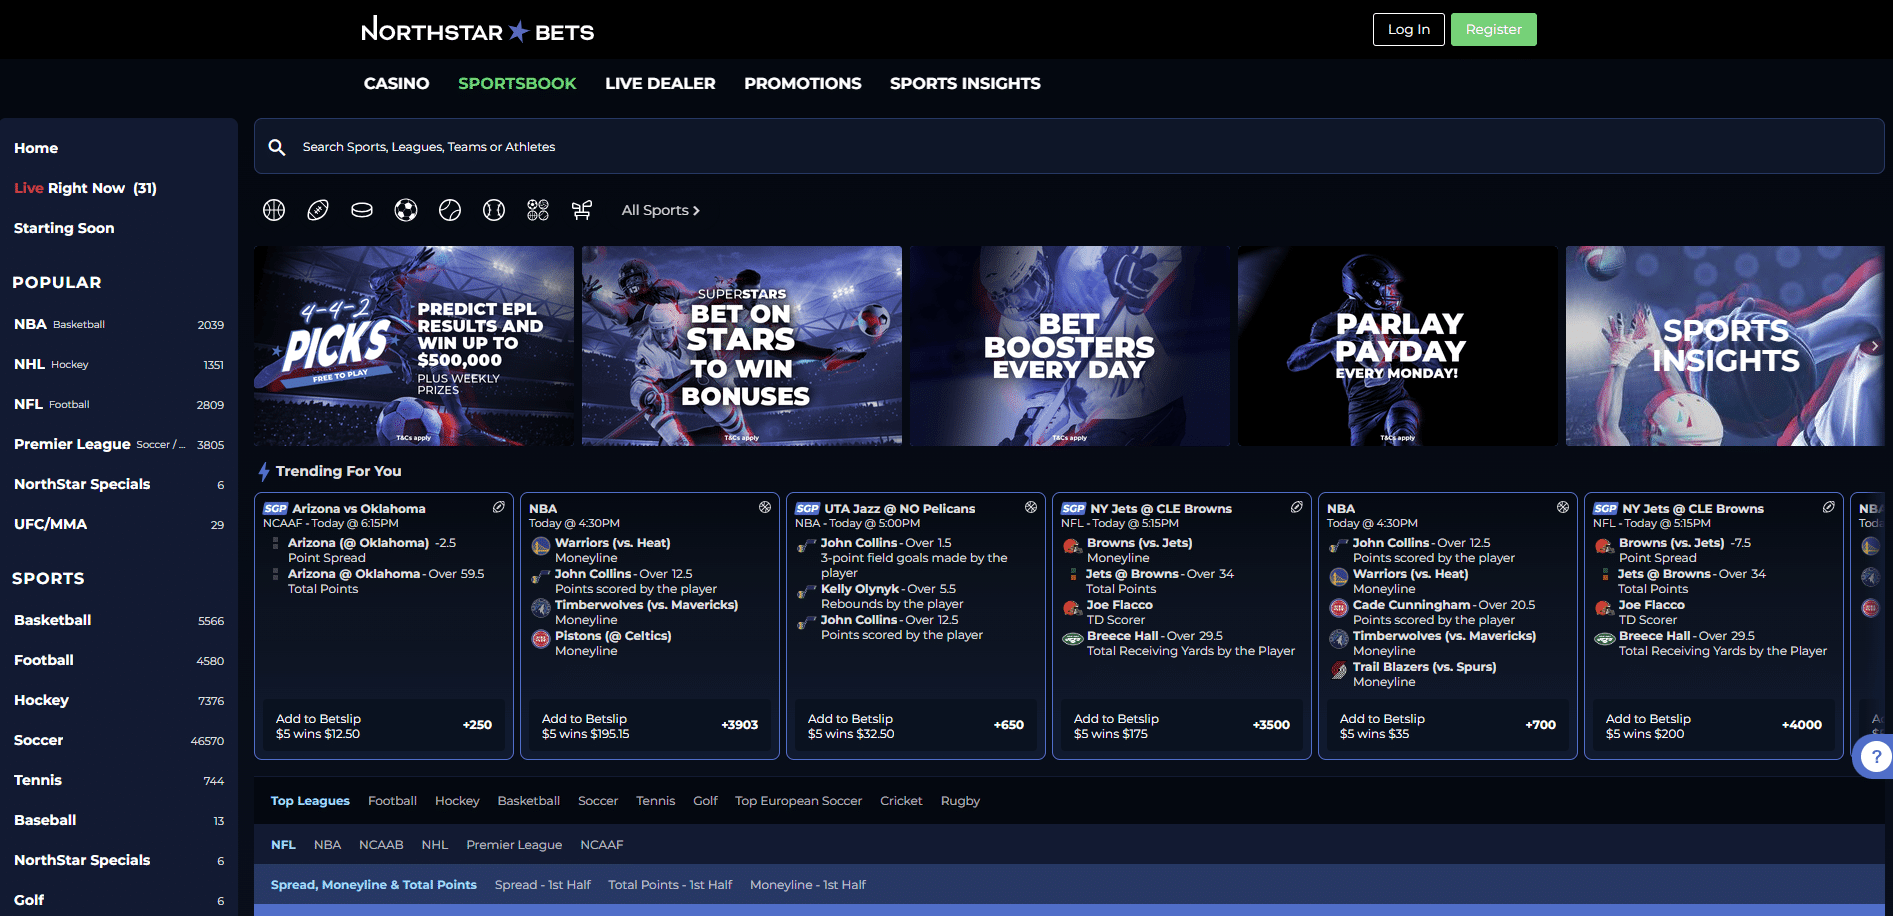Click basketball icon on NBA 4:30PM +3903 card

pos(765,507)
